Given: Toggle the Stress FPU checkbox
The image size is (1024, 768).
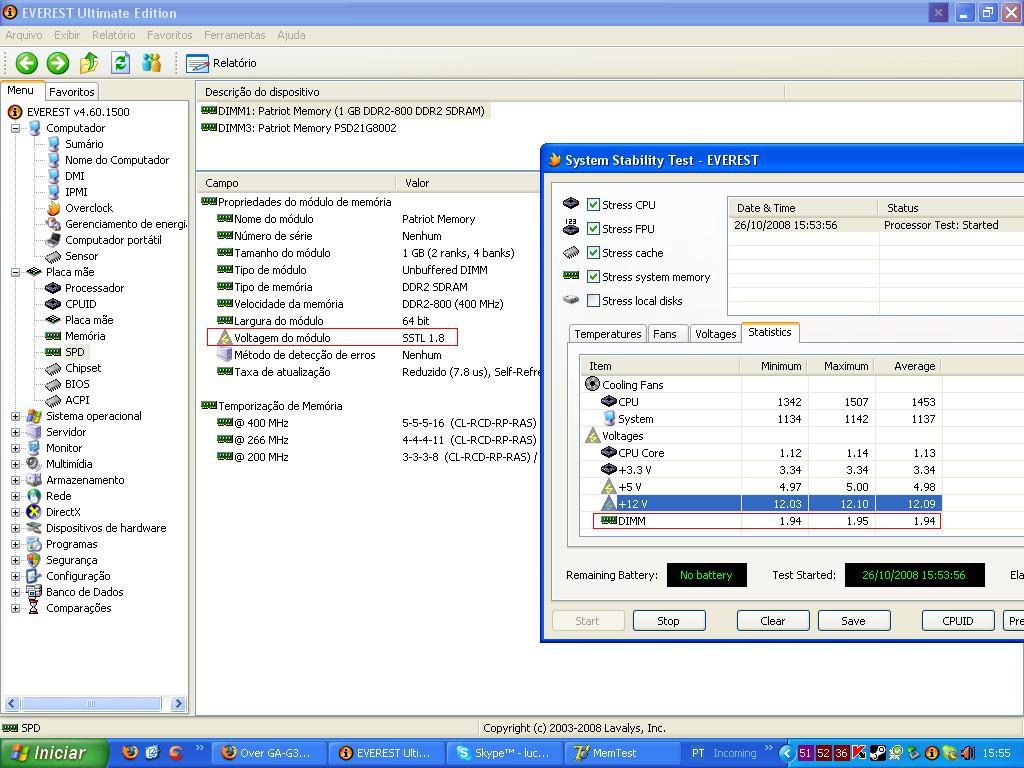Looking at the screenshot, I should [593, 229].
